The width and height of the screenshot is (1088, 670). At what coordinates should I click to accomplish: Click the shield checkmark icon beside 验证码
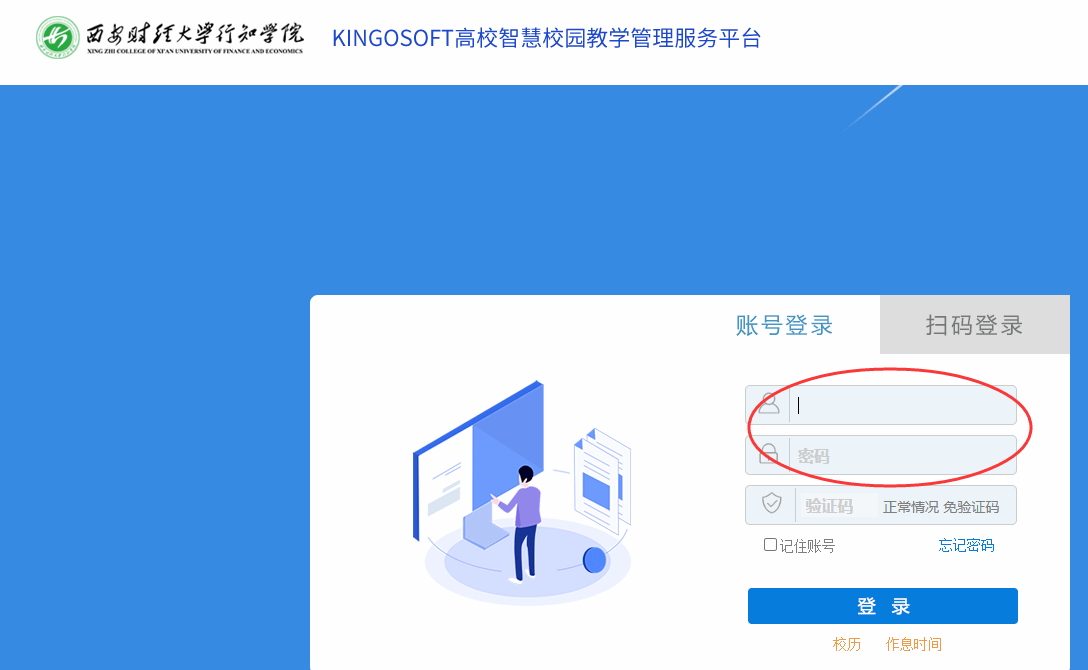[x=772, y=504]
